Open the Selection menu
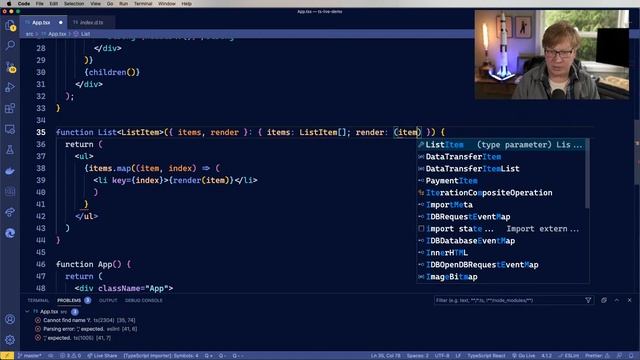 click(74, 4)
